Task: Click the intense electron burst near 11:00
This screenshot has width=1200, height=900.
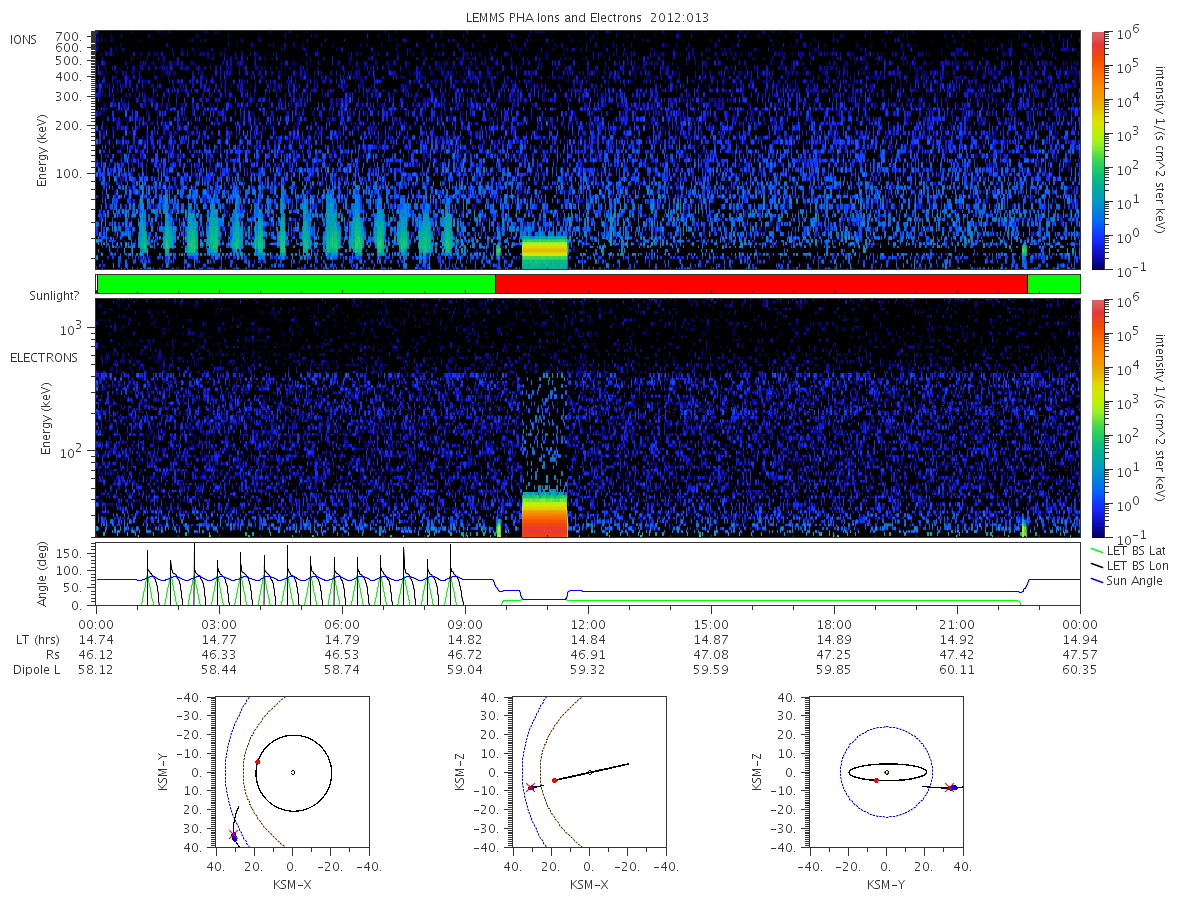Action: pyautogui.click(x=544, y=514)
